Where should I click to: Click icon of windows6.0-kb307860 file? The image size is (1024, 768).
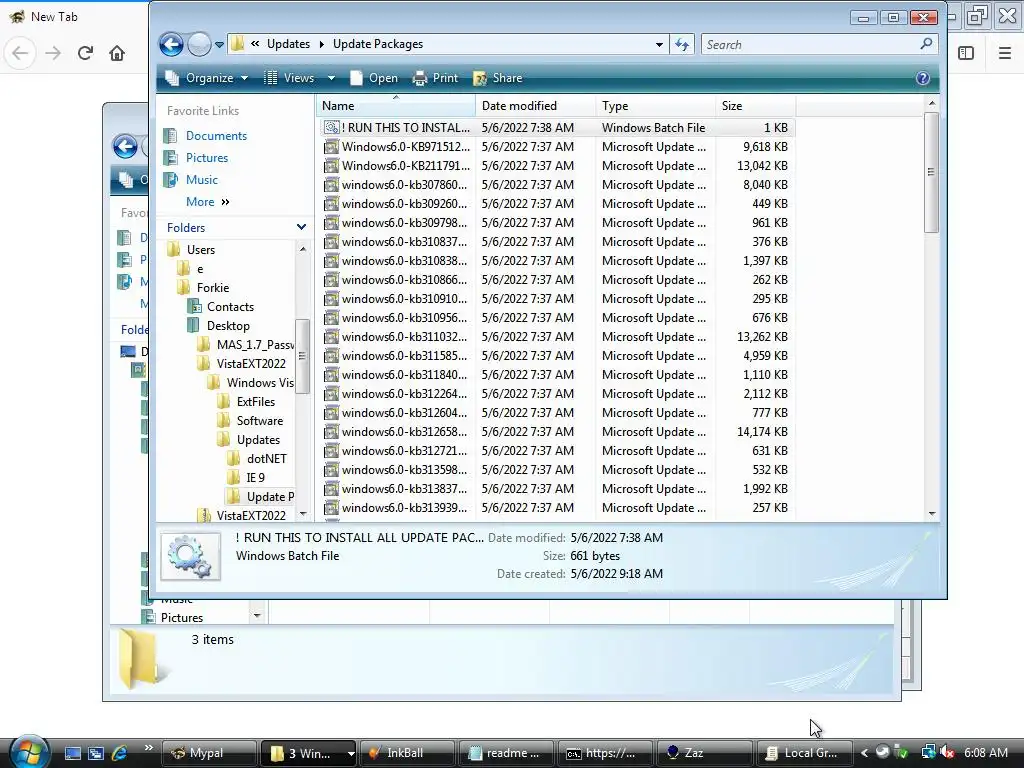pyautogui.click(x=332, y=185)
